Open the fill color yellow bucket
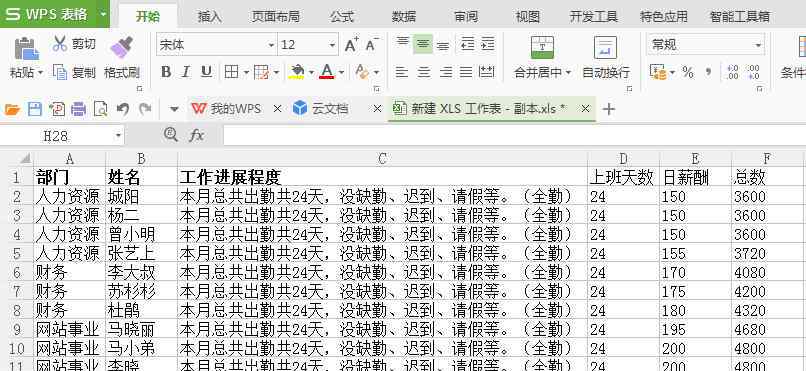 point(297,71)
